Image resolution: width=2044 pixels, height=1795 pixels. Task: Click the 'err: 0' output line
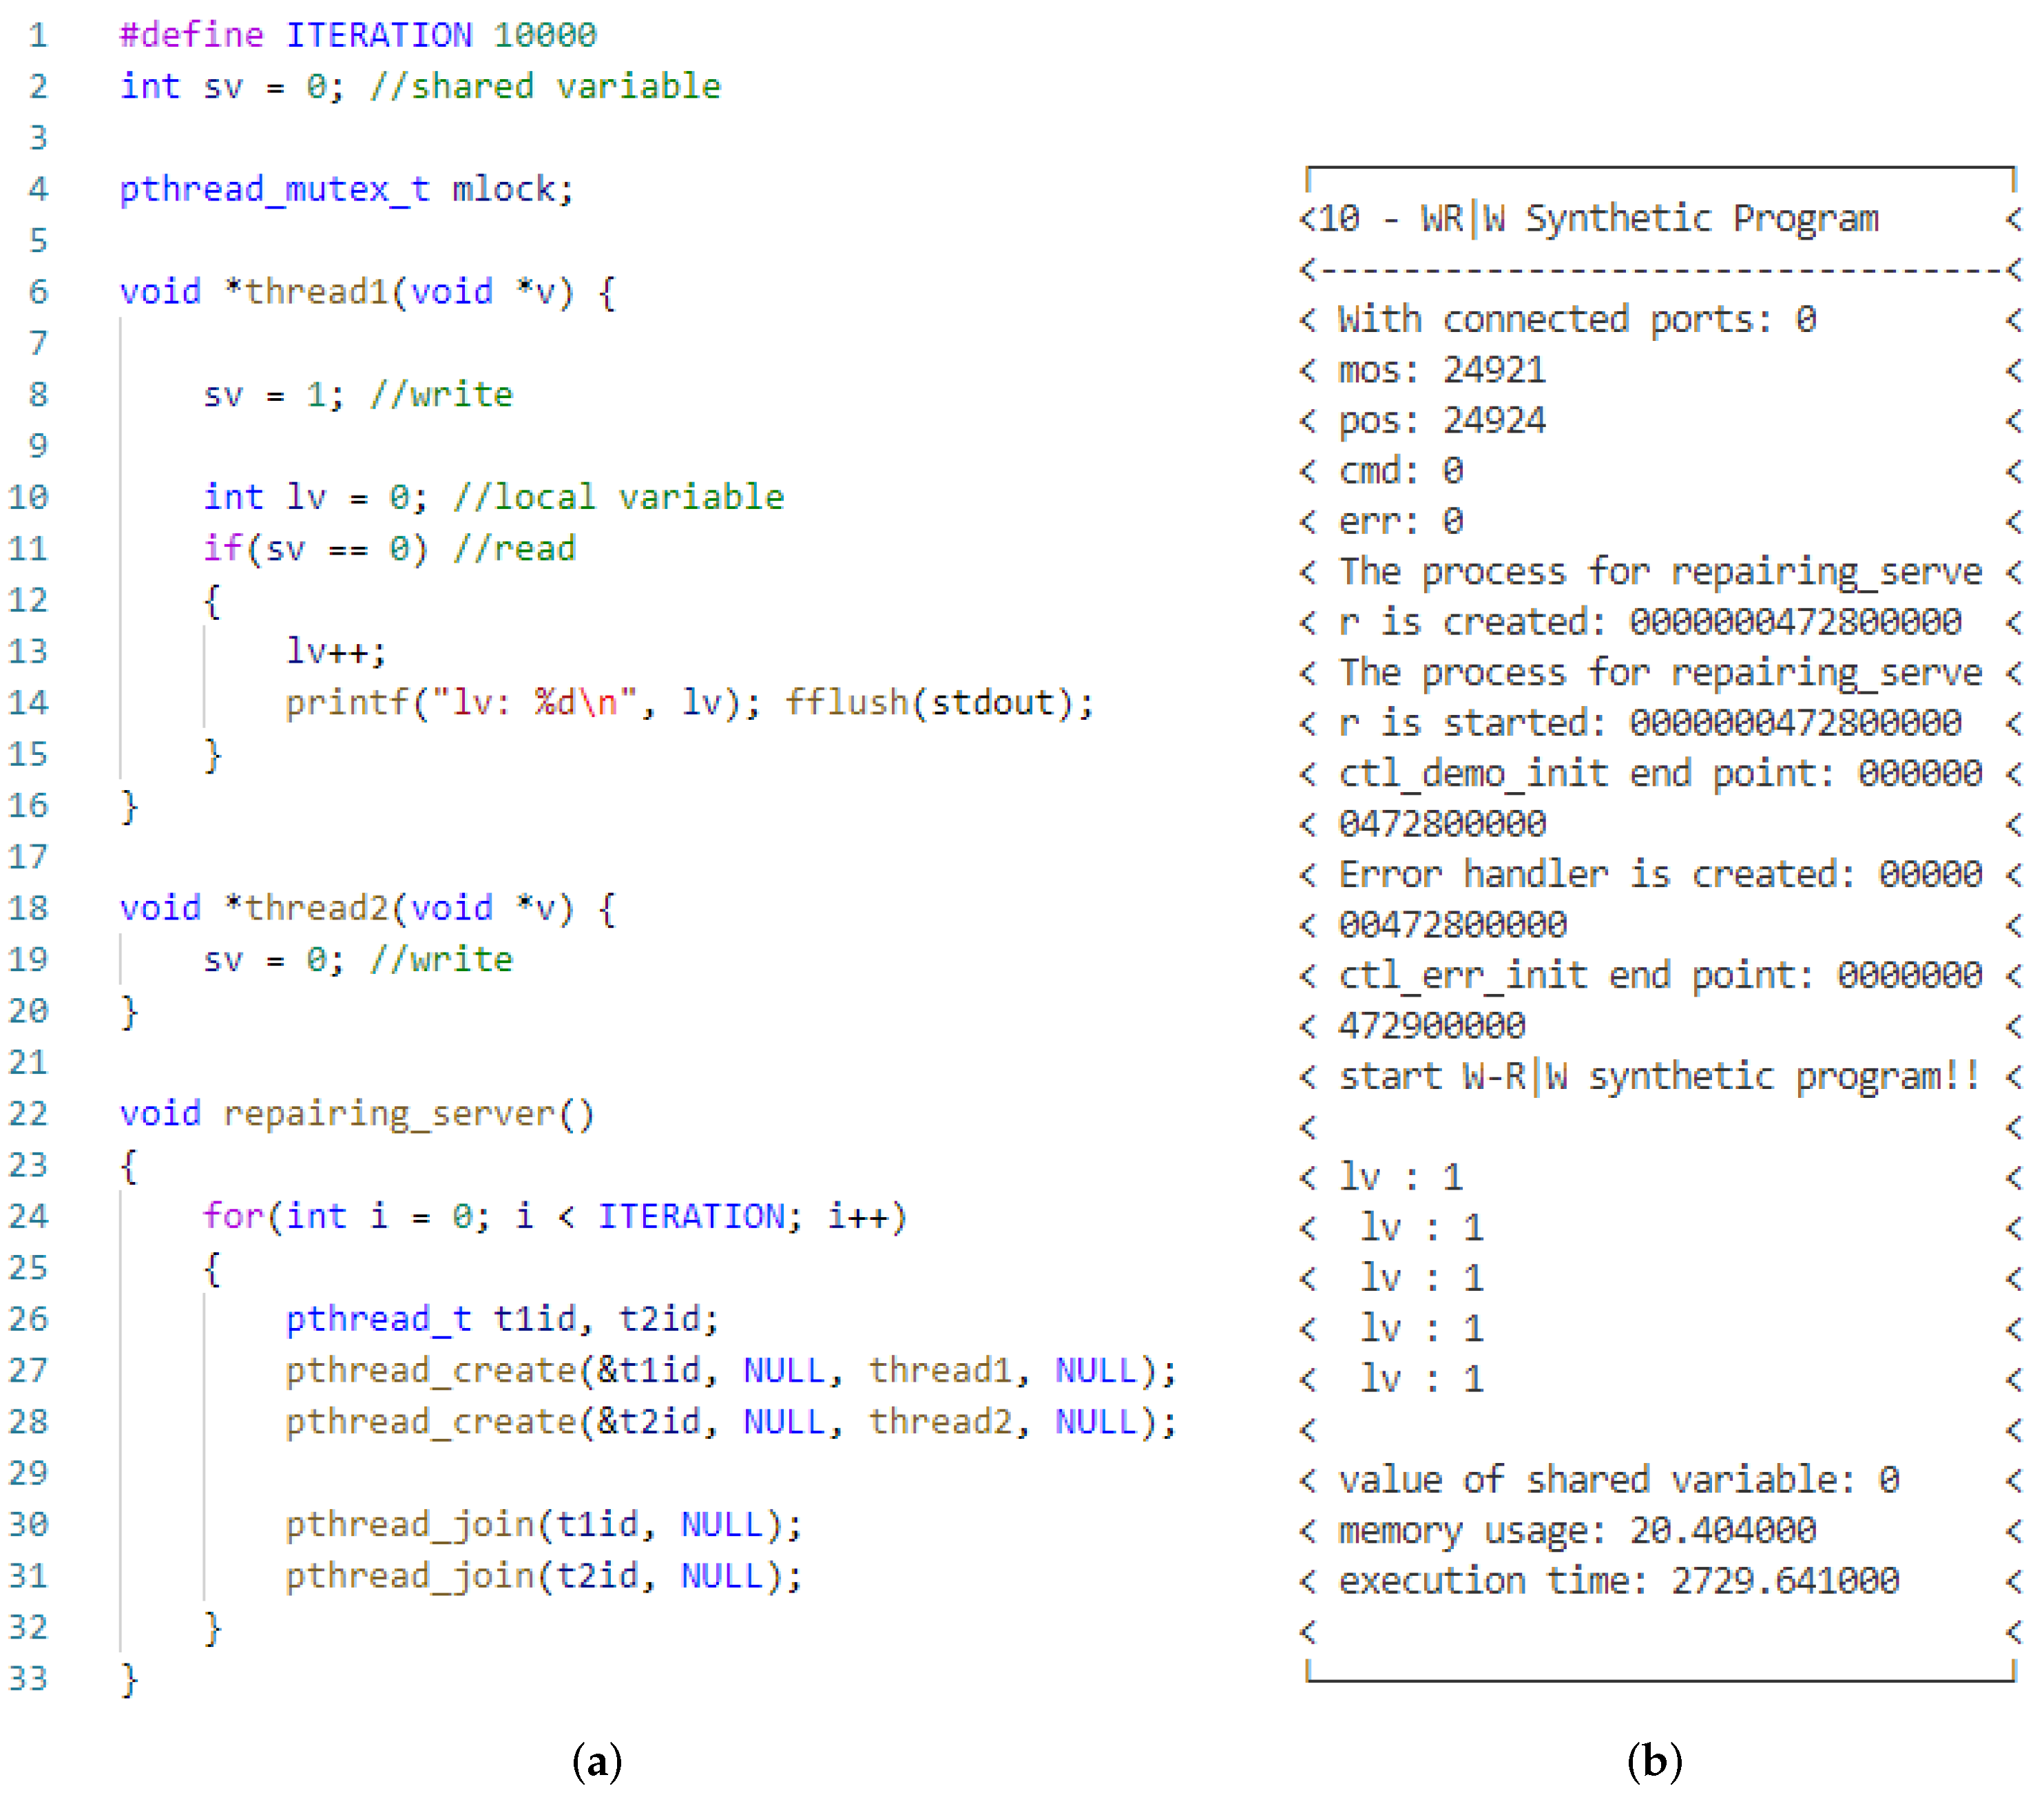[x=1401, y=522]
